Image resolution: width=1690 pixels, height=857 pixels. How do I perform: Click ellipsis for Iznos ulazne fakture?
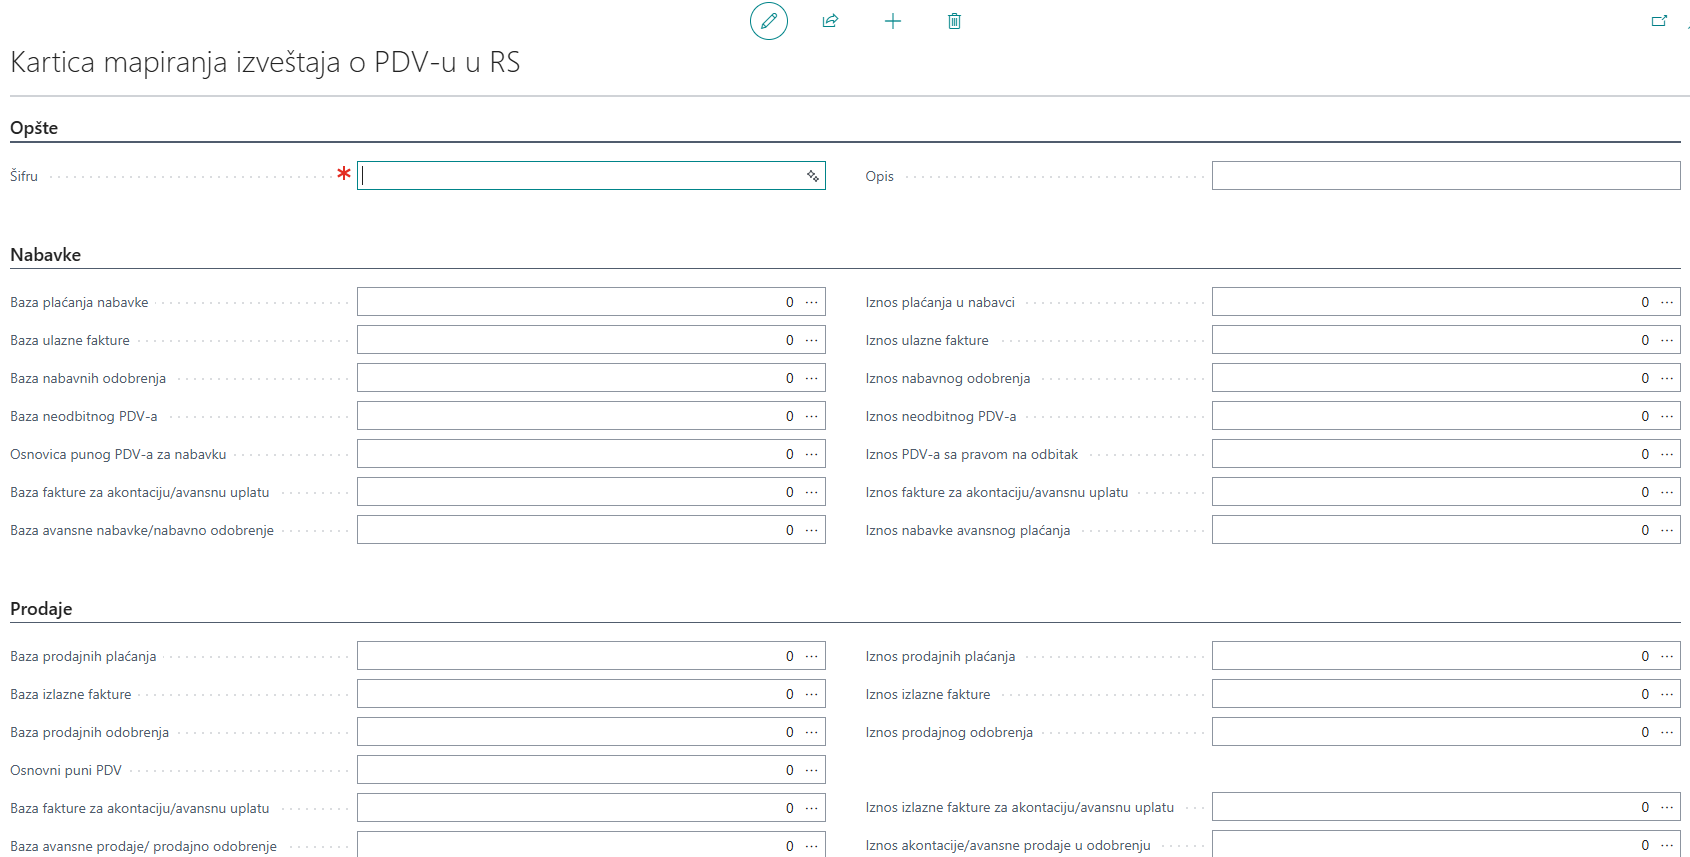pos(1666,340)
